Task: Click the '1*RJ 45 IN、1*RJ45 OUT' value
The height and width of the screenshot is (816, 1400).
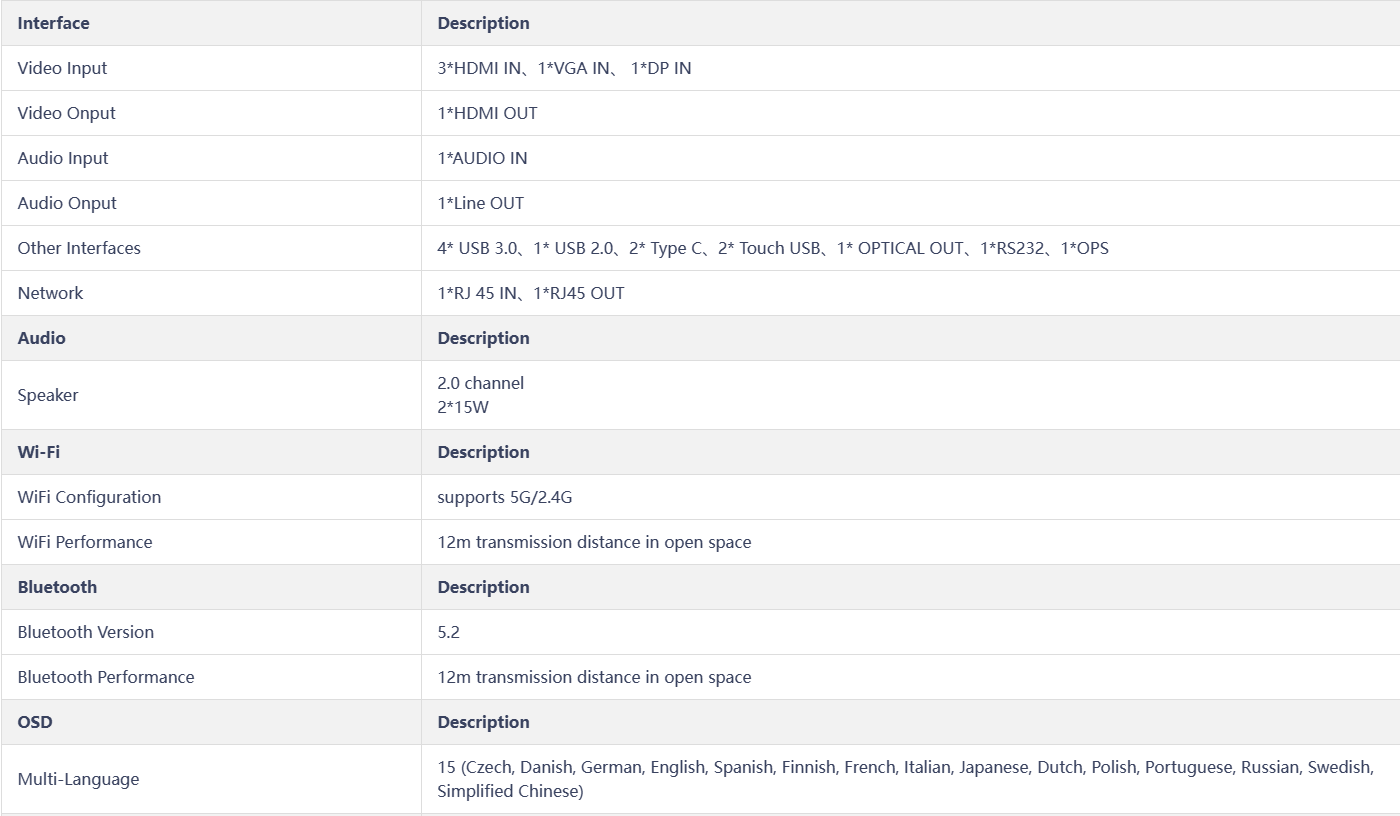Action: click(531, 293)
